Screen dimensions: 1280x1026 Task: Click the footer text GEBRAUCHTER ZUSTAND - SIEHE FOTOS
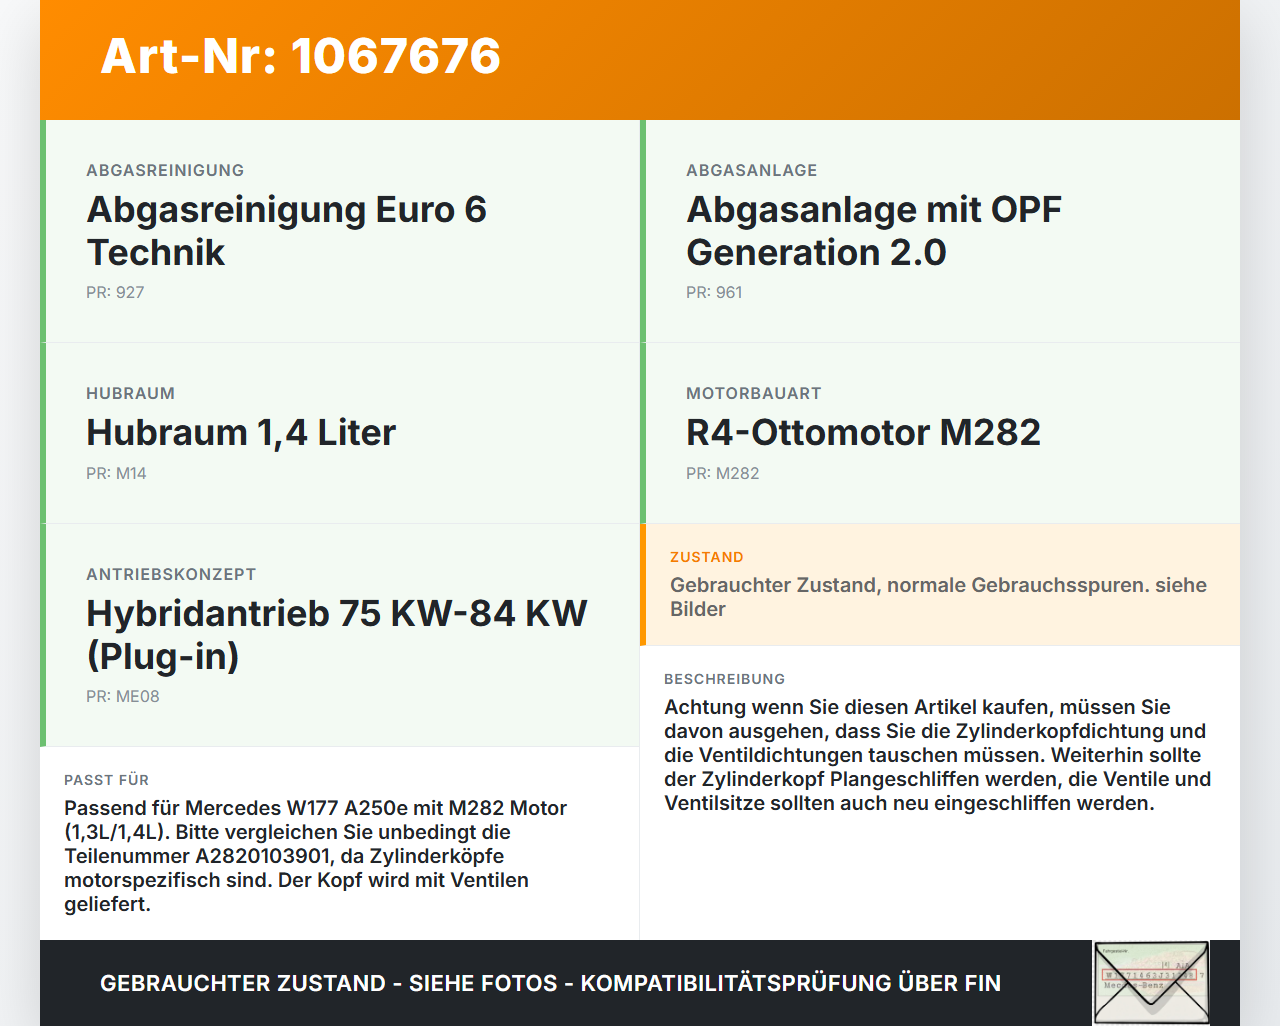pyautogui.click(x=550, y=983)
